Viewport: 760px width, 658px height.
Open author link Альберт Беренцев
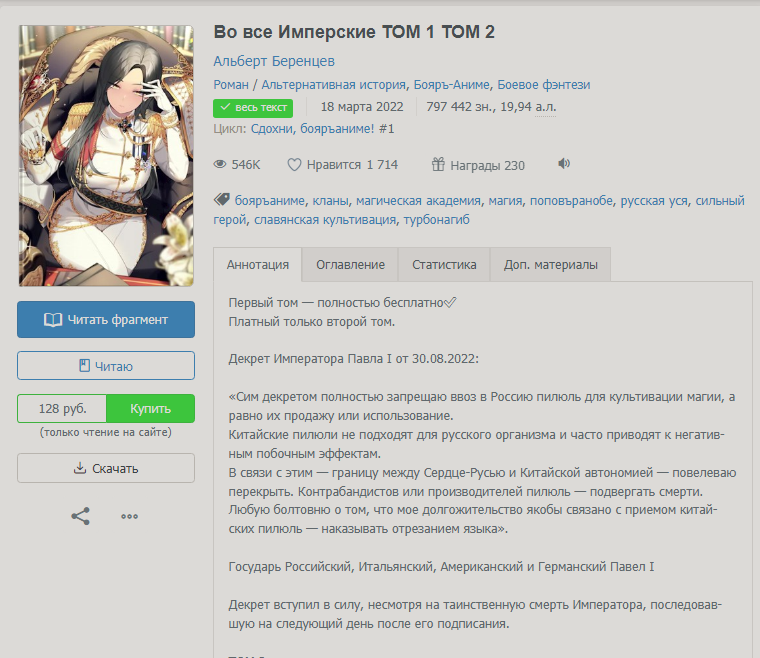pyautogui.click(x=274, y=61)
